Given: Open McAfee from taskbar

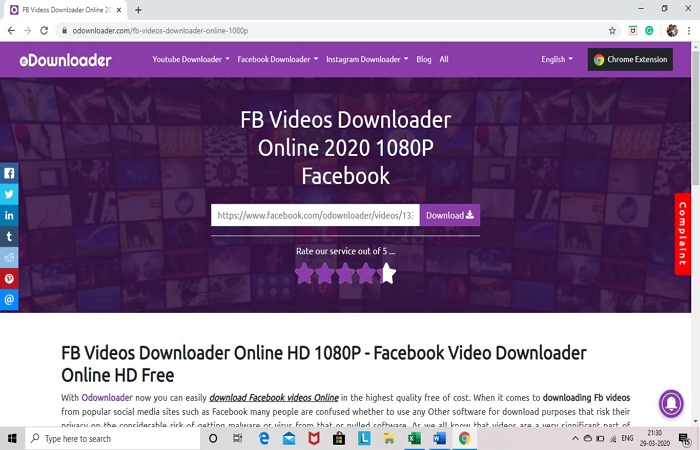Looking at the screenshot, I should [314, 438].
